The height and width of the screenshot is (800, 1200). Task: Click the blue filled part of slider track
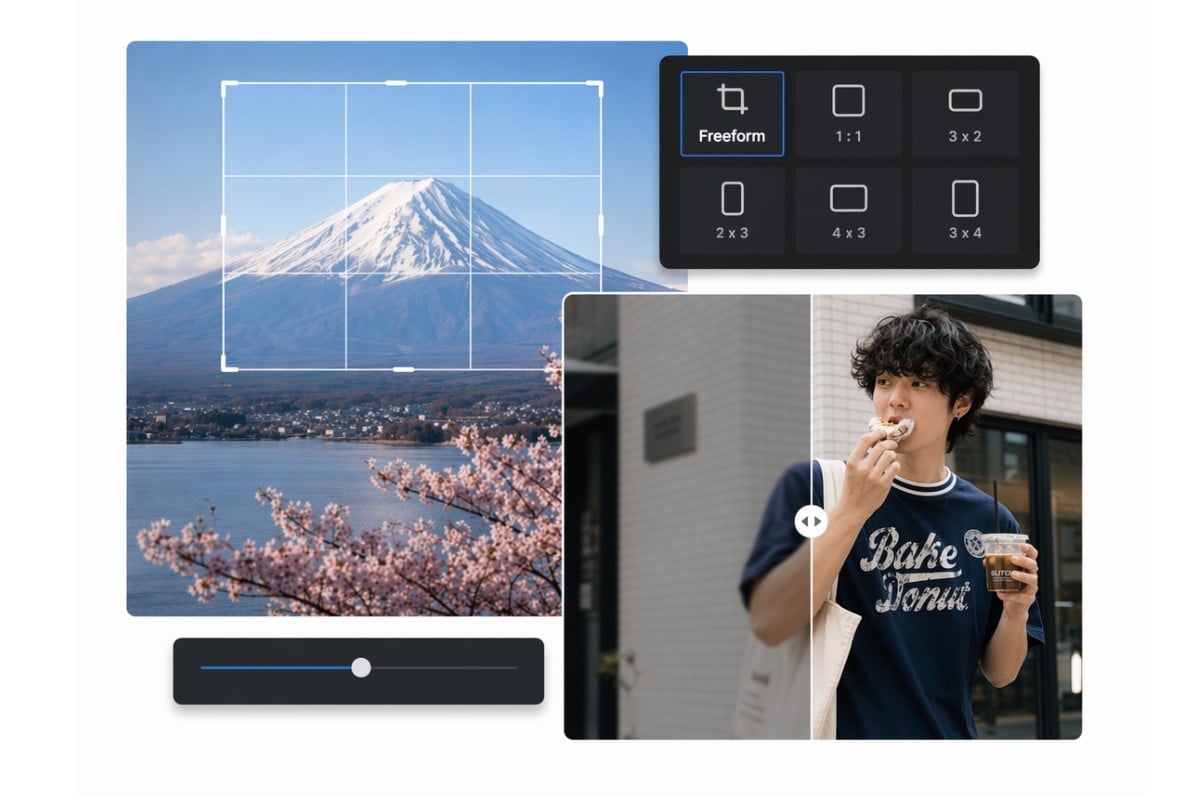(x=276, y=667)
